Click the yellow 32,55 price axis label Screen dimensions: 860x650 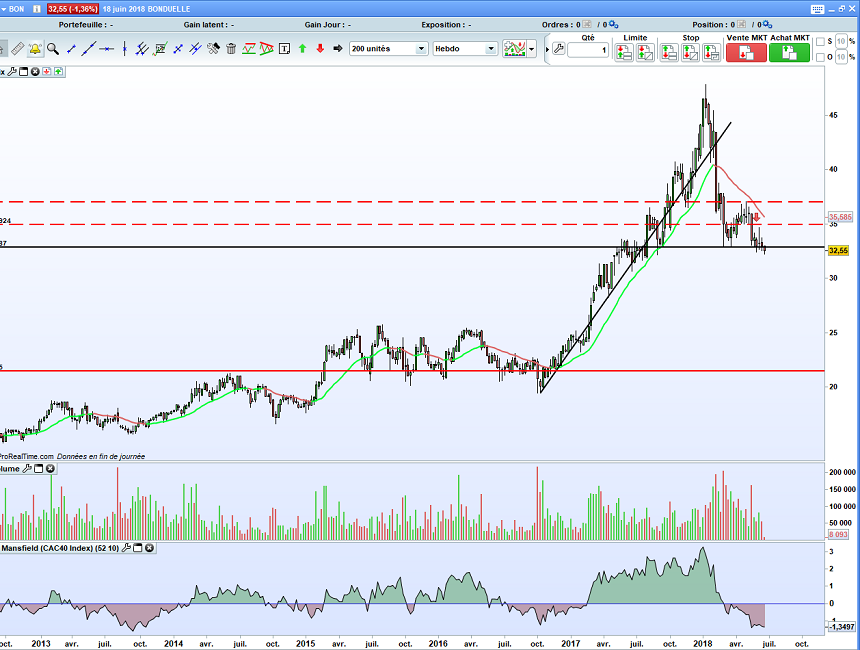838,251
